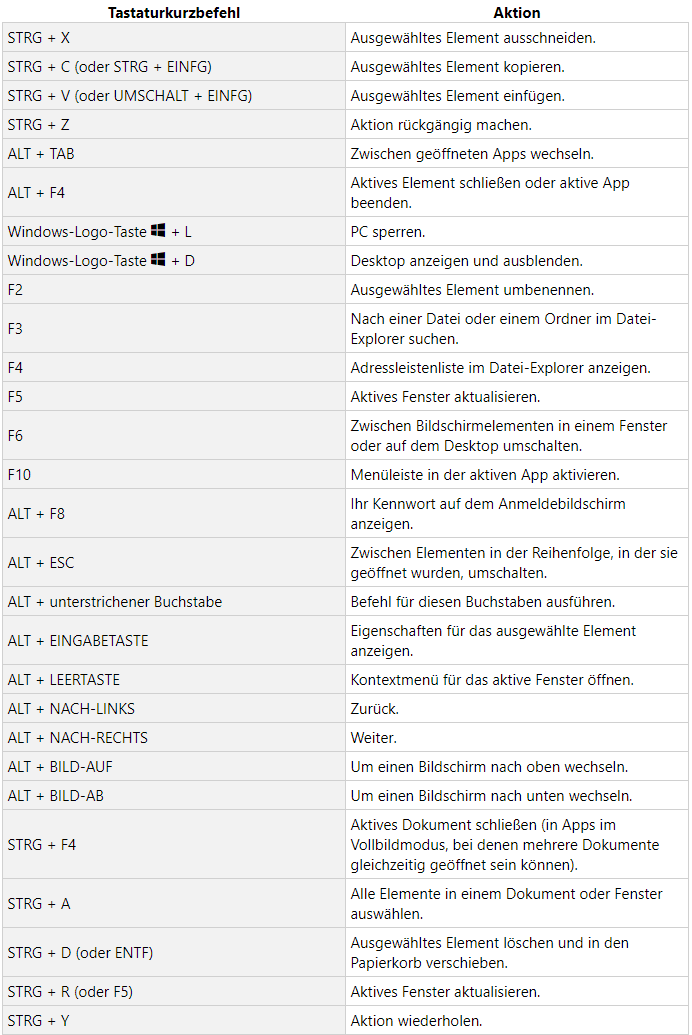The image size is (692, 1035).
Task: Click 'Adressleistenliste im Datei-Explorer anzeigen.' text
Action: coord(500,367)
